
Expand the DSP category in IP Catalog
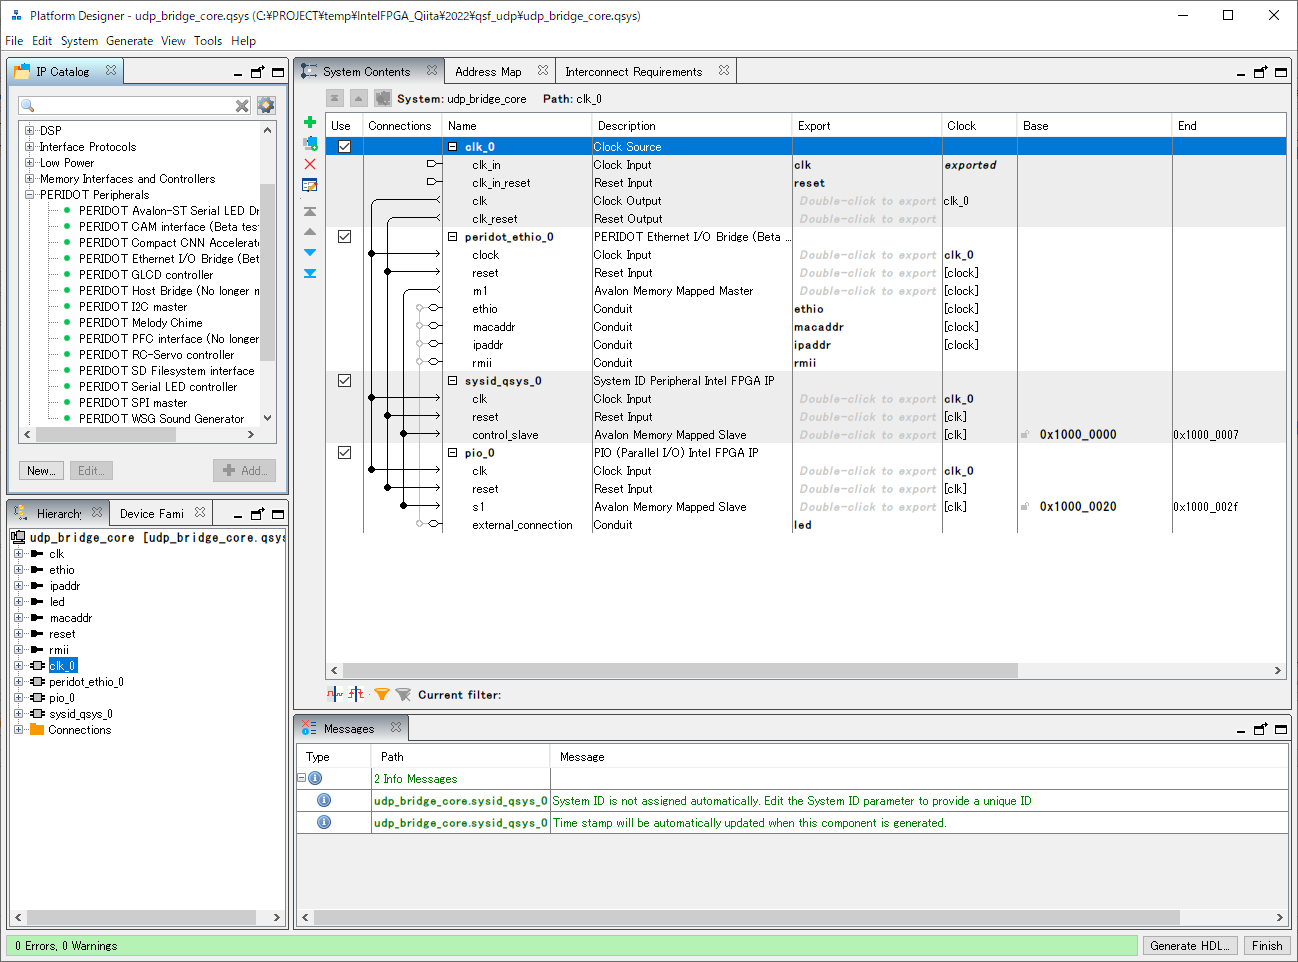(x=30, y=130)
